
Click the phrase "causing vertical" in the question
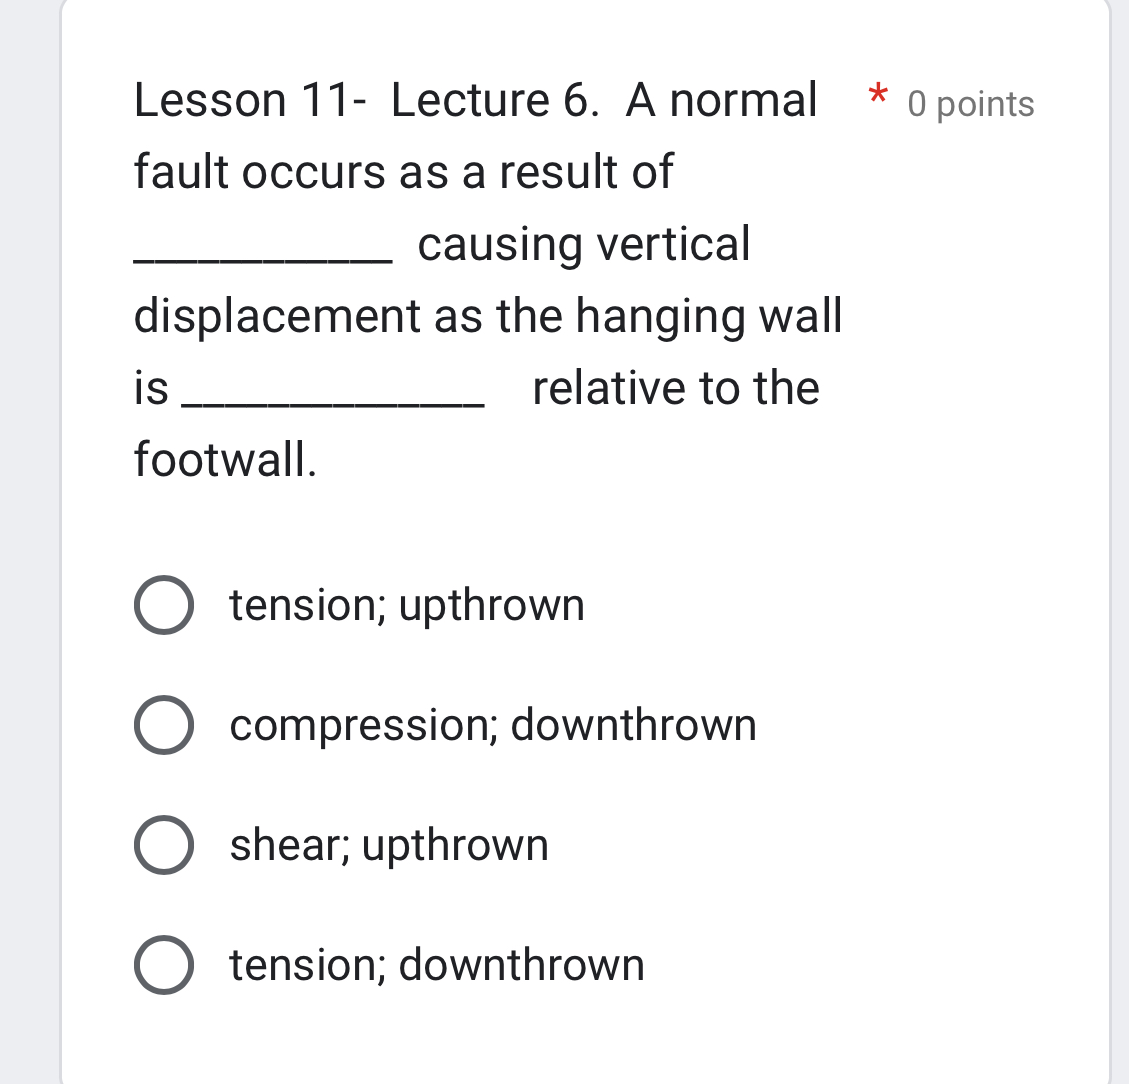tap(583, 243)
